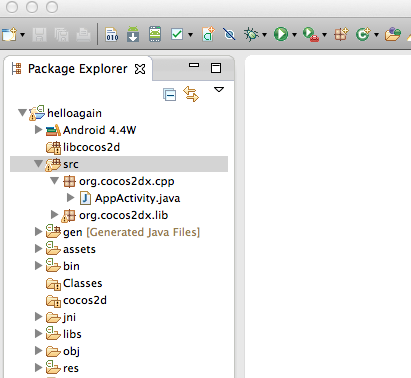Select the libs folder

[72, 334]
